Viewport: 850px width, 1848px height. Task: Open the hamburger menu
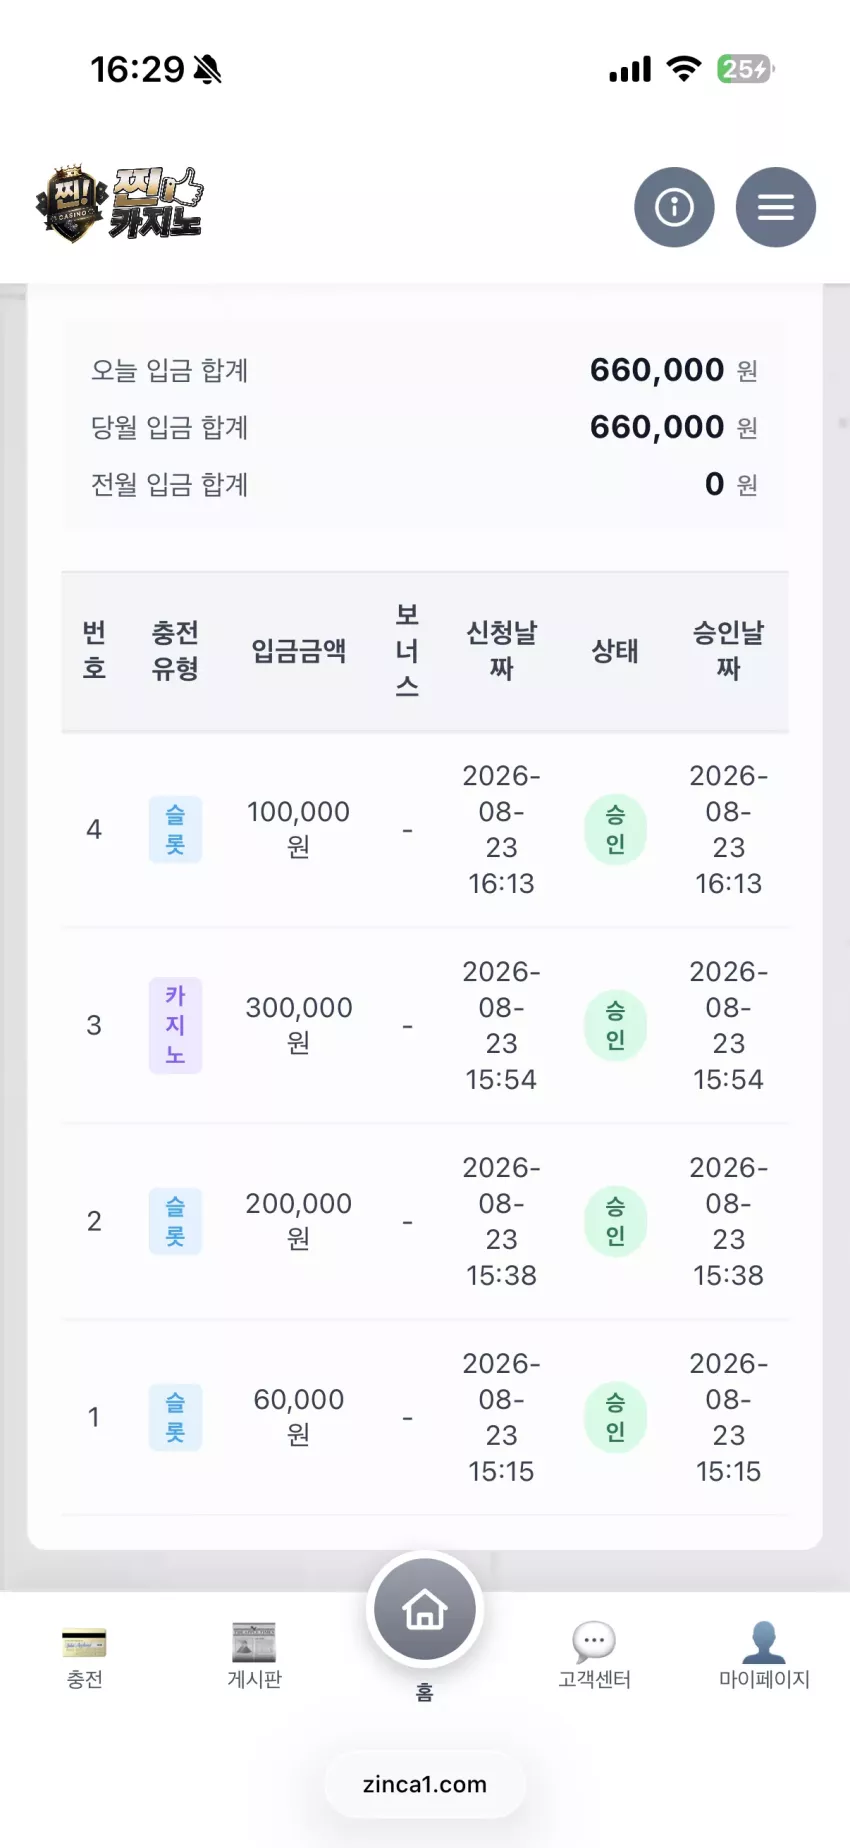776,207
